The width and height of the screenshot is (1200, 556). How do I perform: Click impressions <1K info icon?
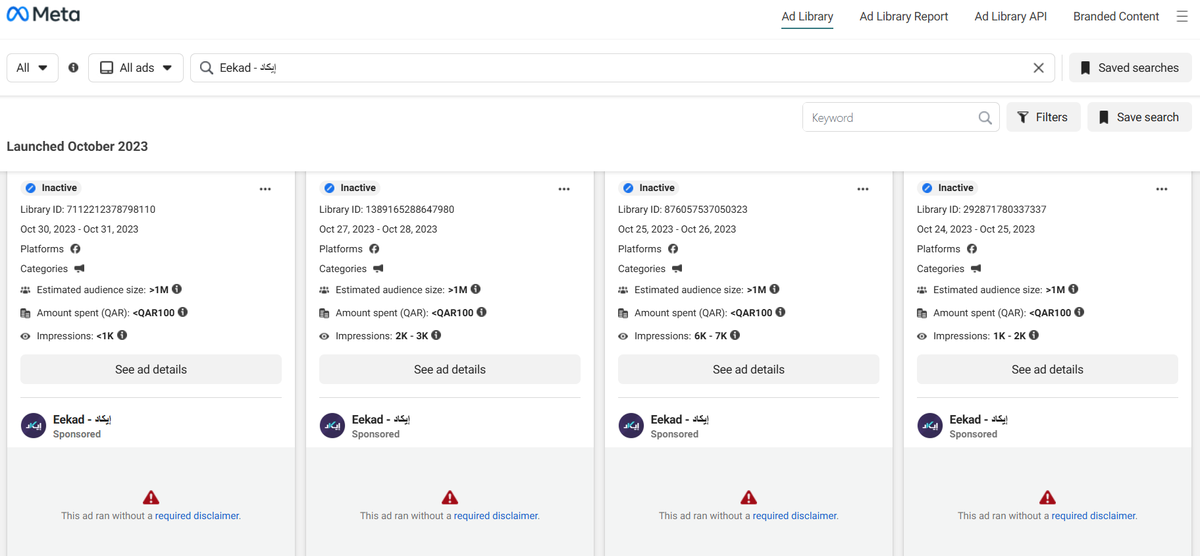pyautogui.click(x=122, y=335)
